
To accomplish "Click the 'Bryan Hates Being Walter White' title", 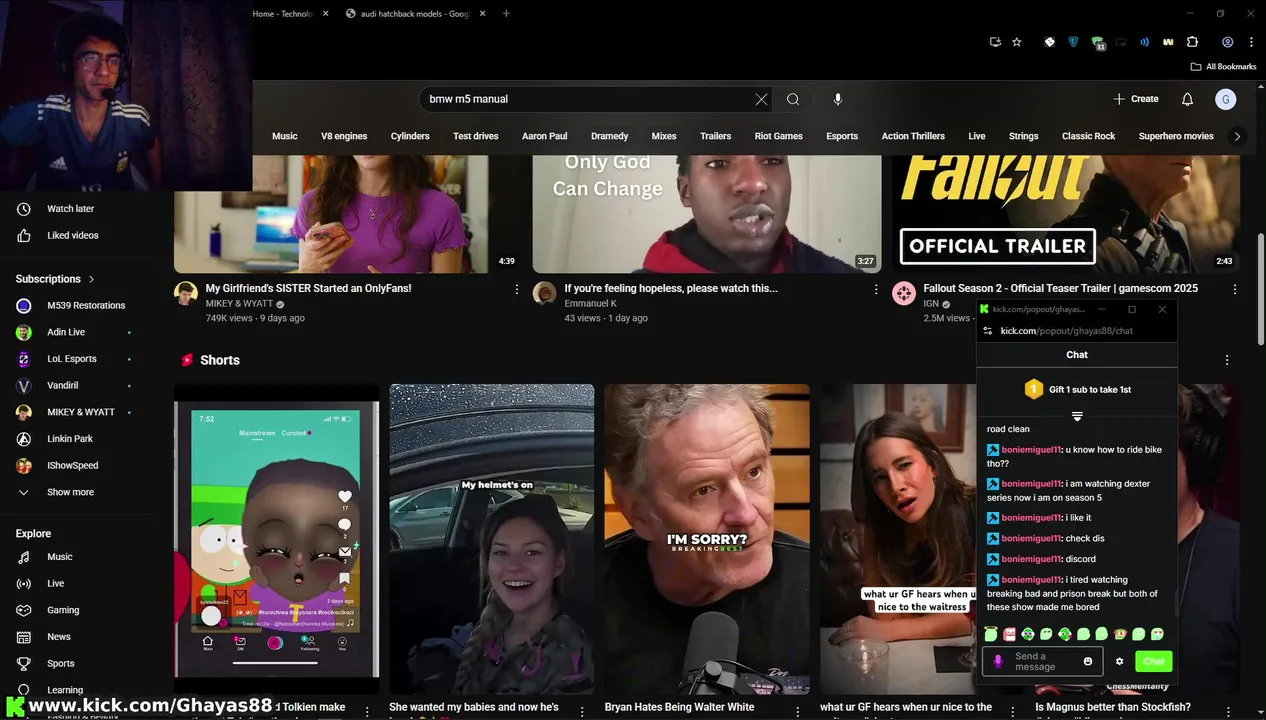I will point(679,707).
